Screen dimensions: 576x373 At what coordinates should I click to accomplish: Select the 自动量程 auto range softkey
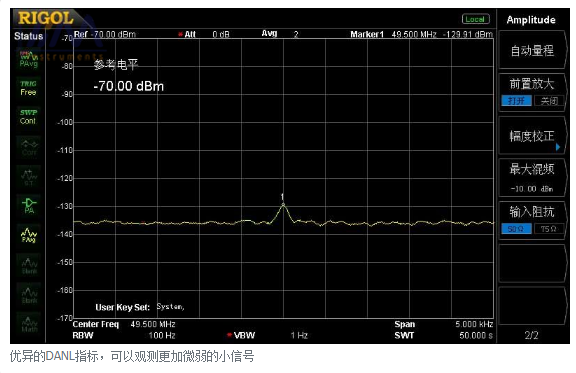pyautogui.click(x=532, y=50)
